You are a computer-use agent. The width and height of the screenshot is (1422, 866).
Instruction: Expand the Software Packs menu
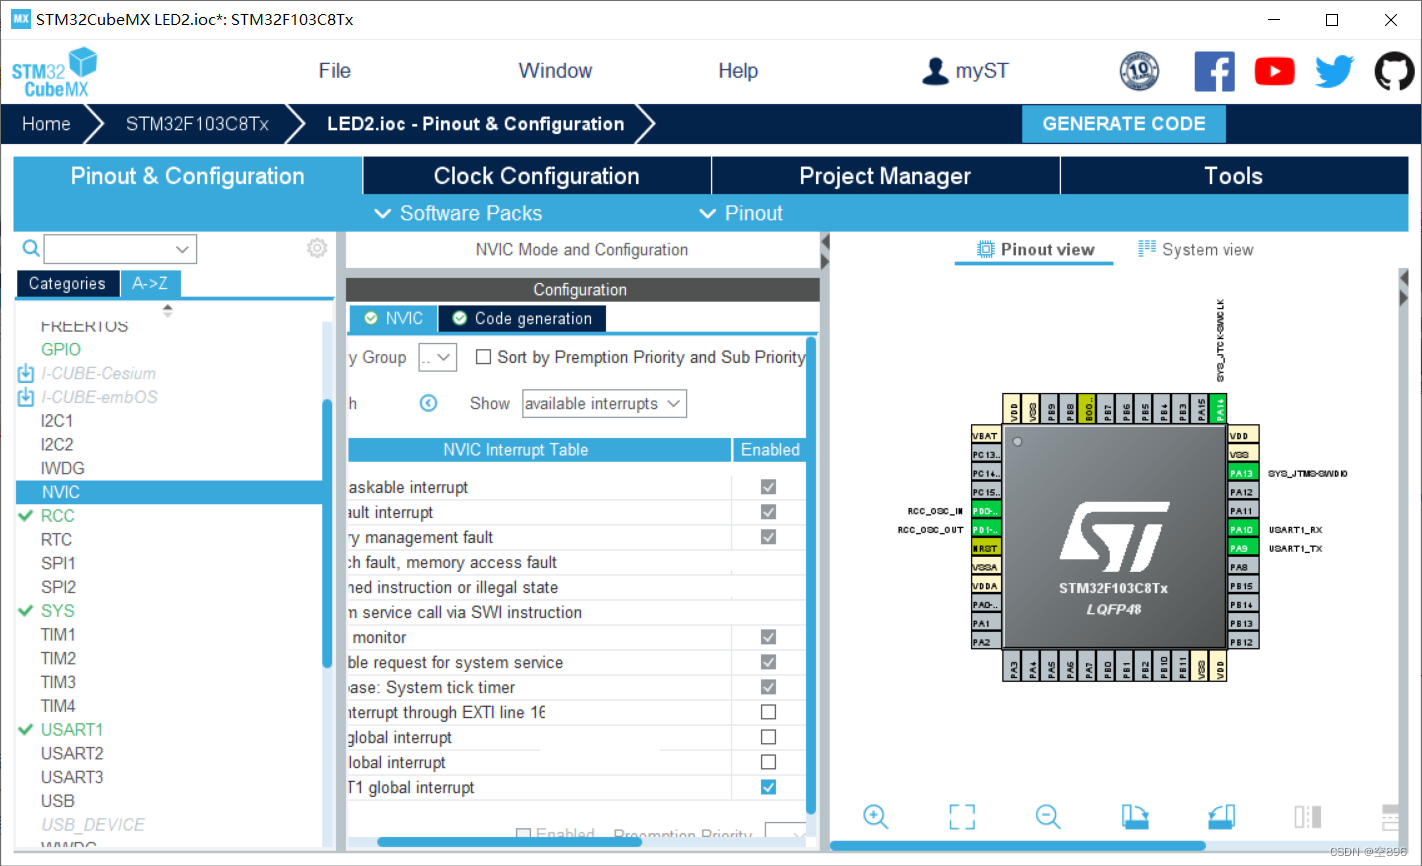tap(458, 213)
